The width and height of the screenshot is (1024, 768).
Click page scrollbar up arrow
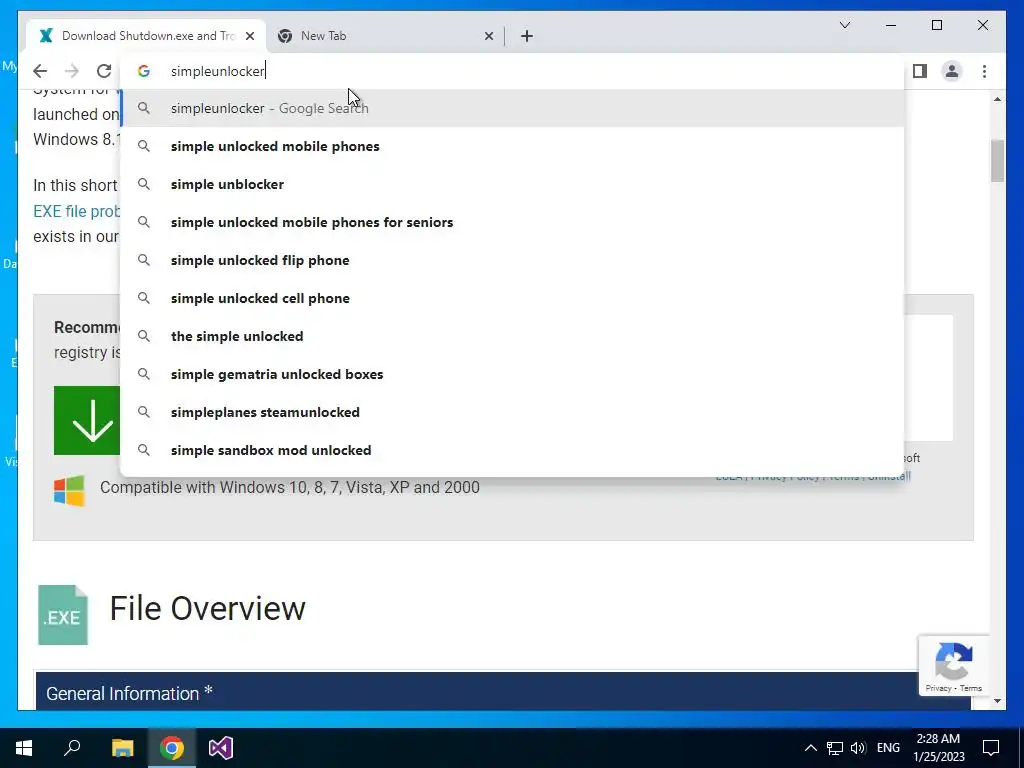point(997,99)
